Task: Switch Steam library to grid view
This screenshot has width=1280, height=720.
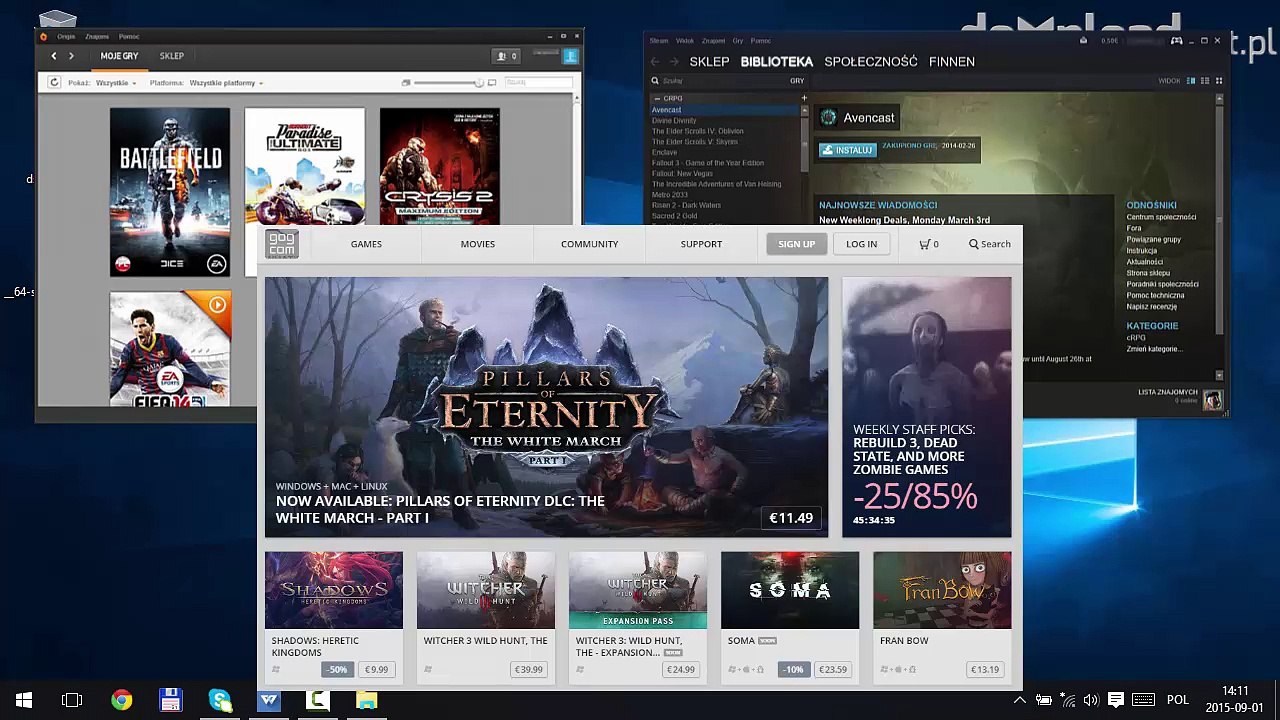Action: coord(1218,81)
